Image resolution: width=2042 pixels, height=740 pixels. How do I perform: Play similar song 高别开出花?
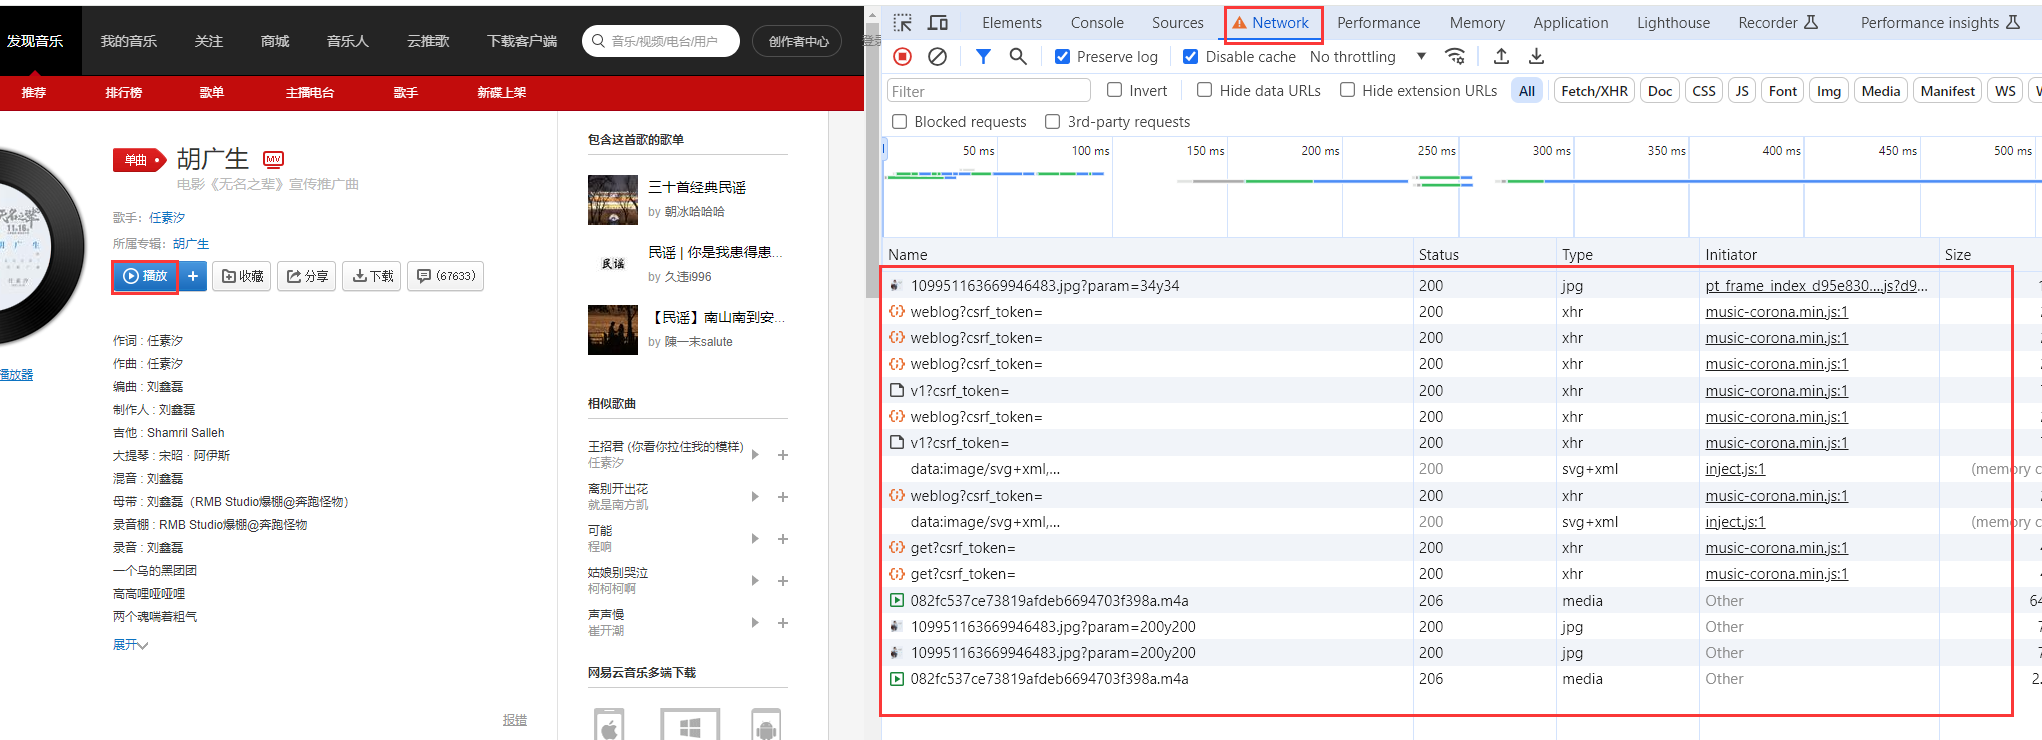pos(756,497)
